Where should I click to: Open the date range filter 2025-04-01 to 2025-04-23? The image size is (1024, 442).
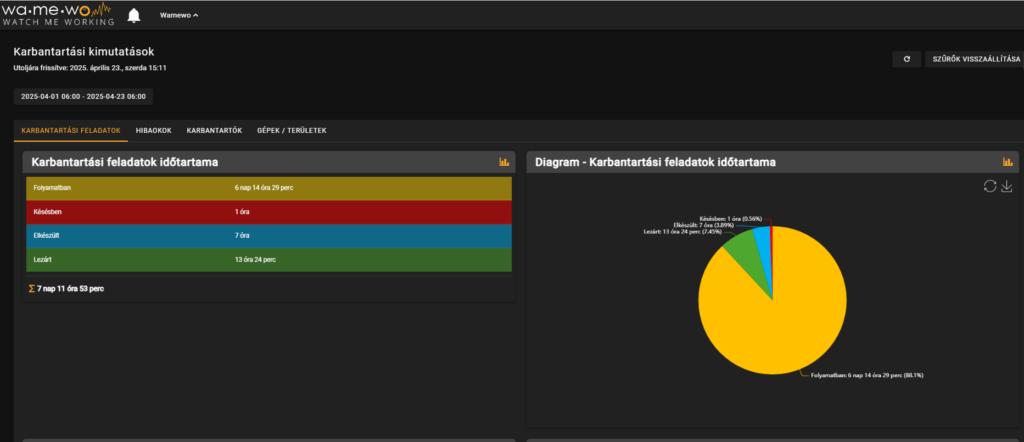[83, 96]
